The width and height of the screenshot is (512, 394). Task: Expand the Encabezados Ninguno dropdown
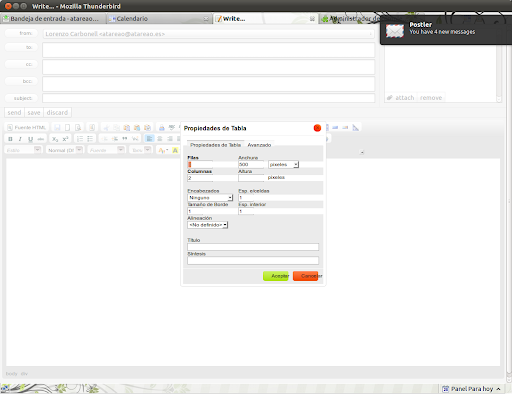[x=210, y=198]
